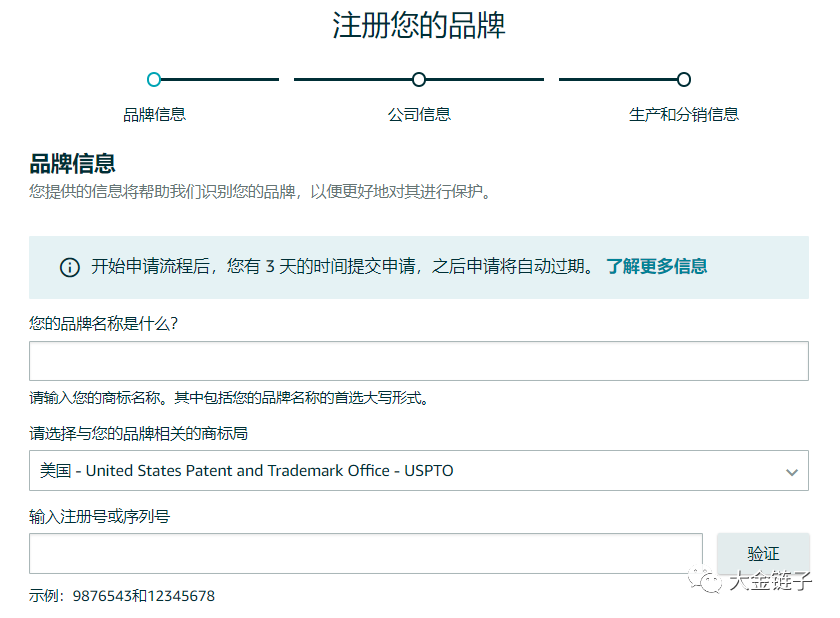The image size is (840, 618).
Task: Click the chevron on the trademark office selector
Action: [x=793, y=470]
